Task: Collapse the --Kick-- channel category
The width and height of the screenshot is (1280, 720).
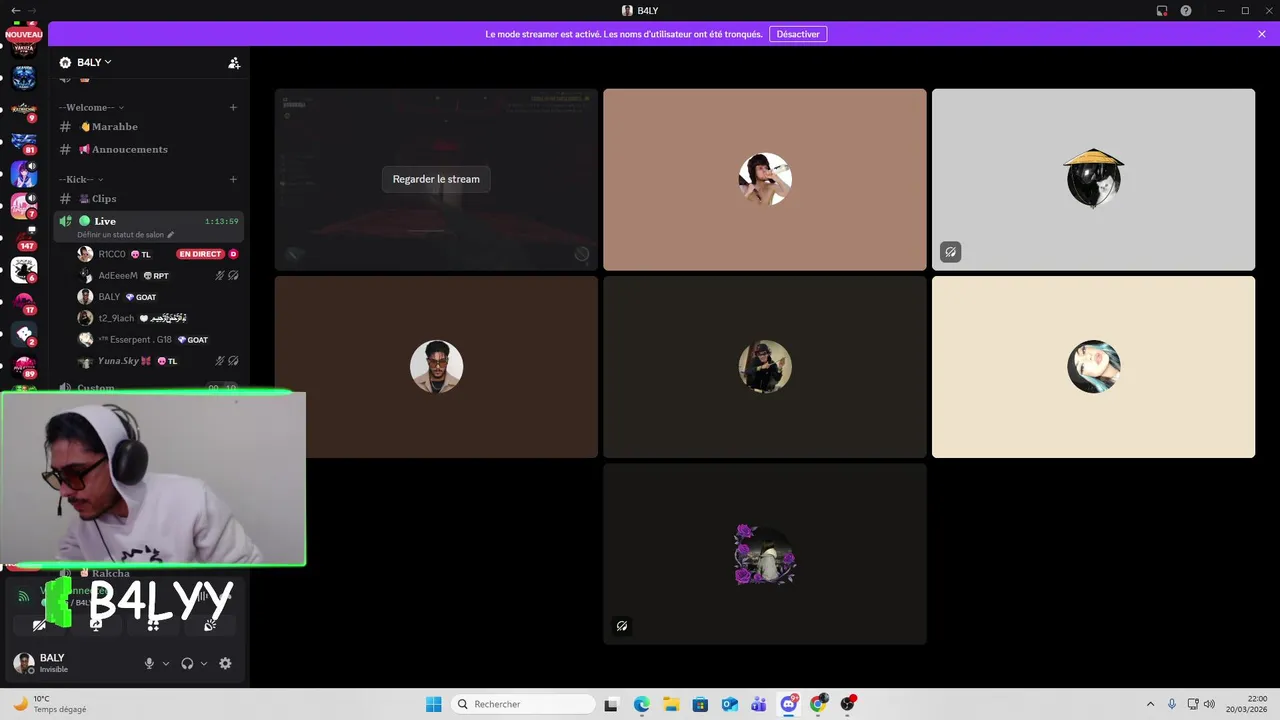Action: (79, 179)
